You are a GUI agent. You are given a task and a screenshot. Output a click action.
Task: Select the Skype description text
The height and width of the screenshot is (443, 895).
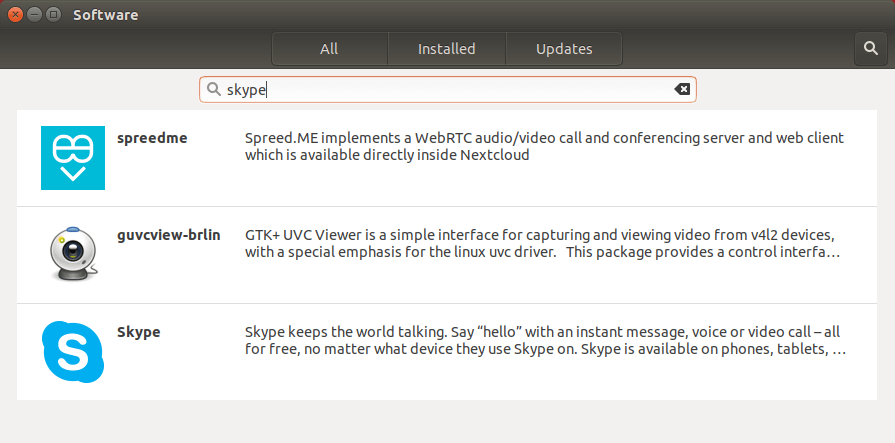[x=545, y=340]
